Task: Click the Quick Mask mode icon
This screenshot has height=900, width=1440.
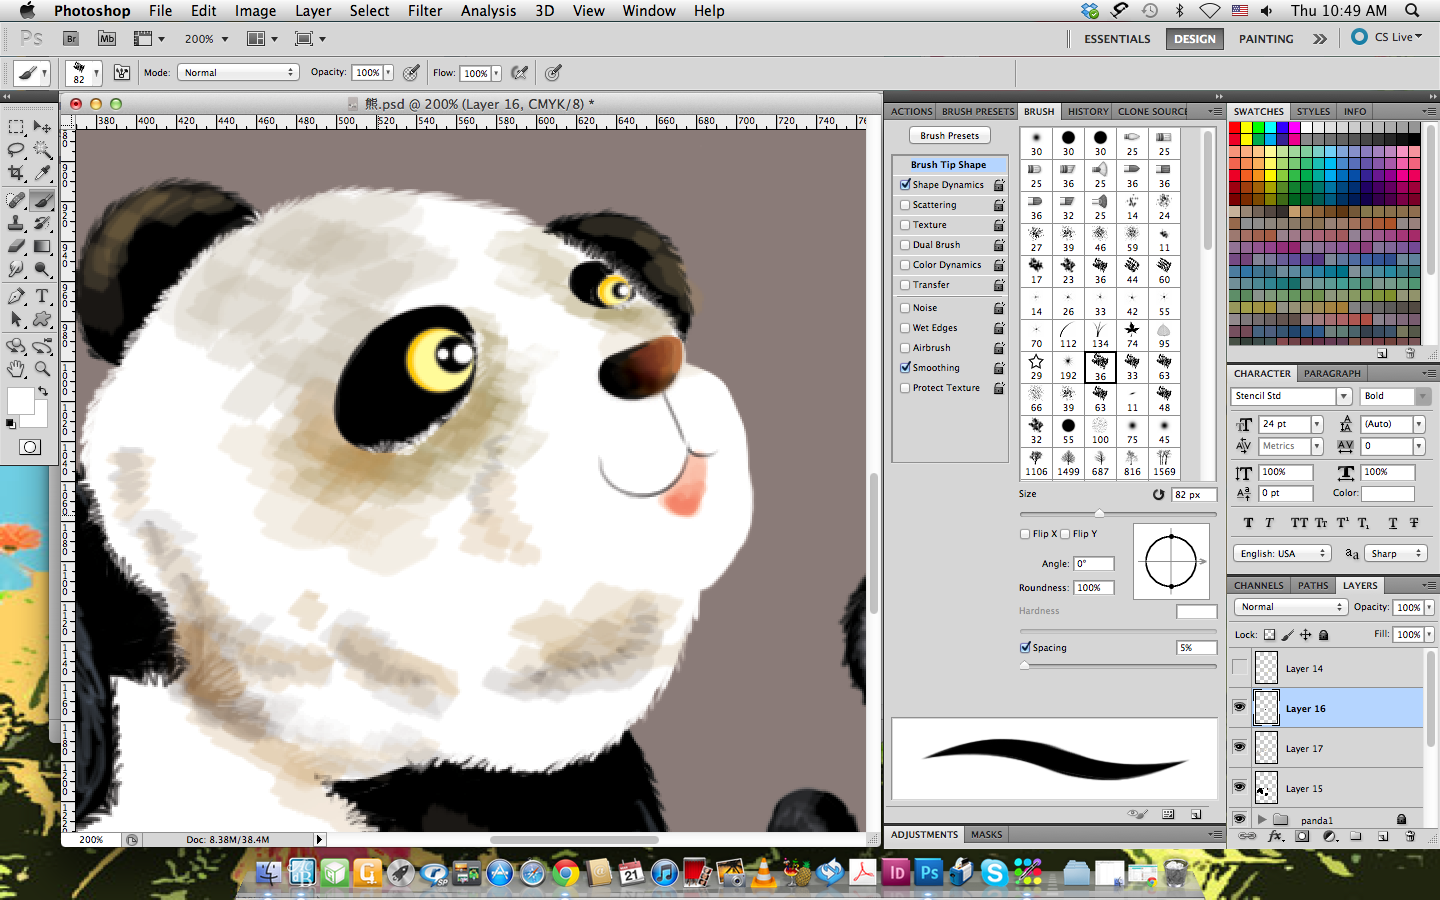Action: 30,447
